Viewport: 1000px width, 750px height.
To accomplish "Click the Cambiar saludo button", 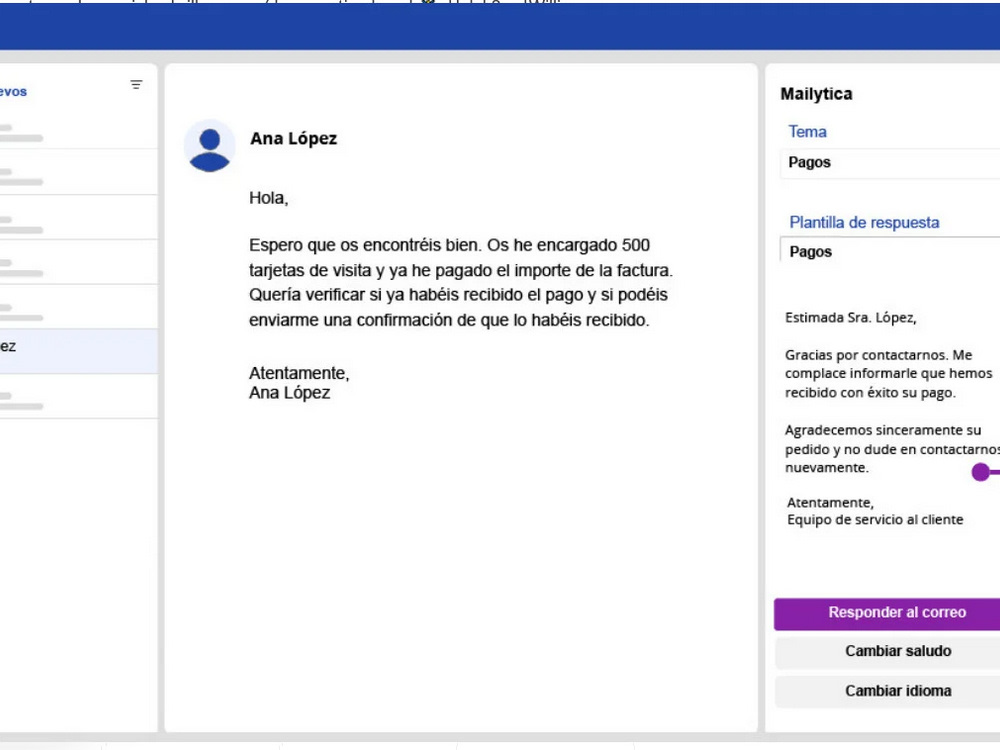I will tap(888, 652).
